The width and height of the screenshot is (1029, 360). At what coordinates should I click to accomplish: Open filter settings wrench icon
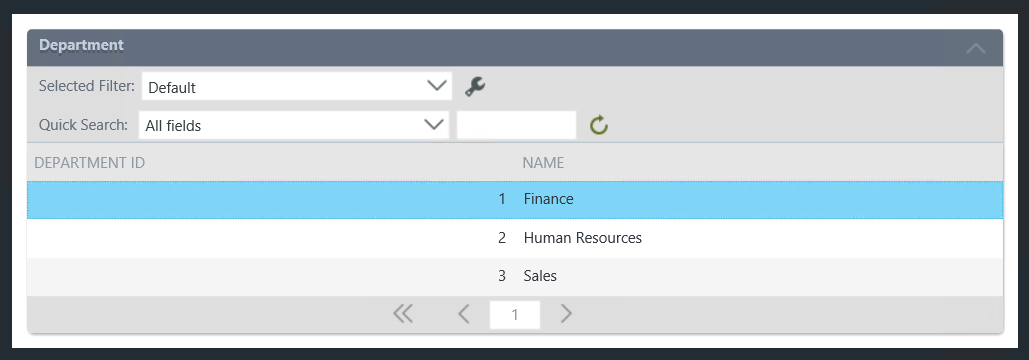point(474,86)
